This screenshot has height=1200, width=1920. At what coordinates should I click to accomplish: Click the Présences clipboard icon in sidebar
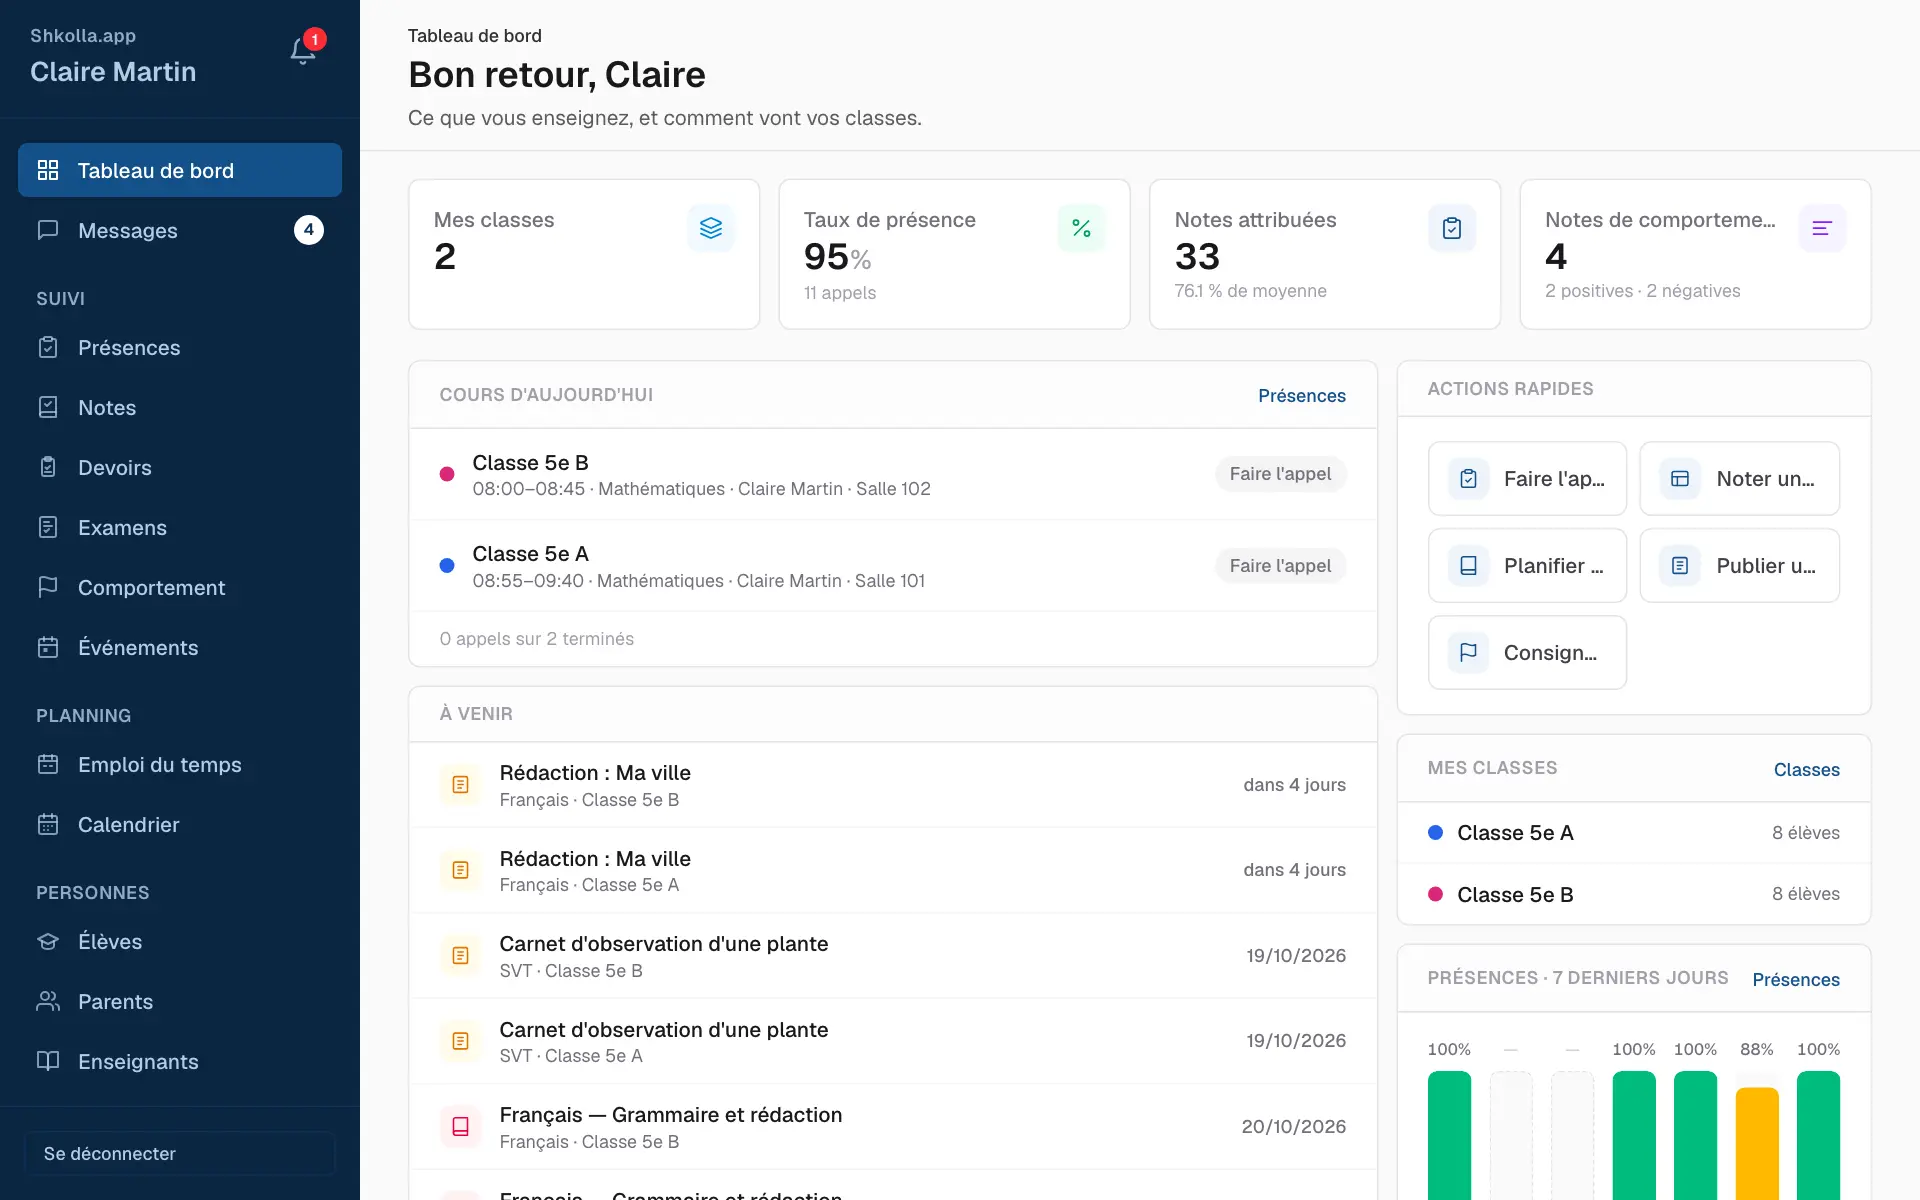tap(48, 347)
